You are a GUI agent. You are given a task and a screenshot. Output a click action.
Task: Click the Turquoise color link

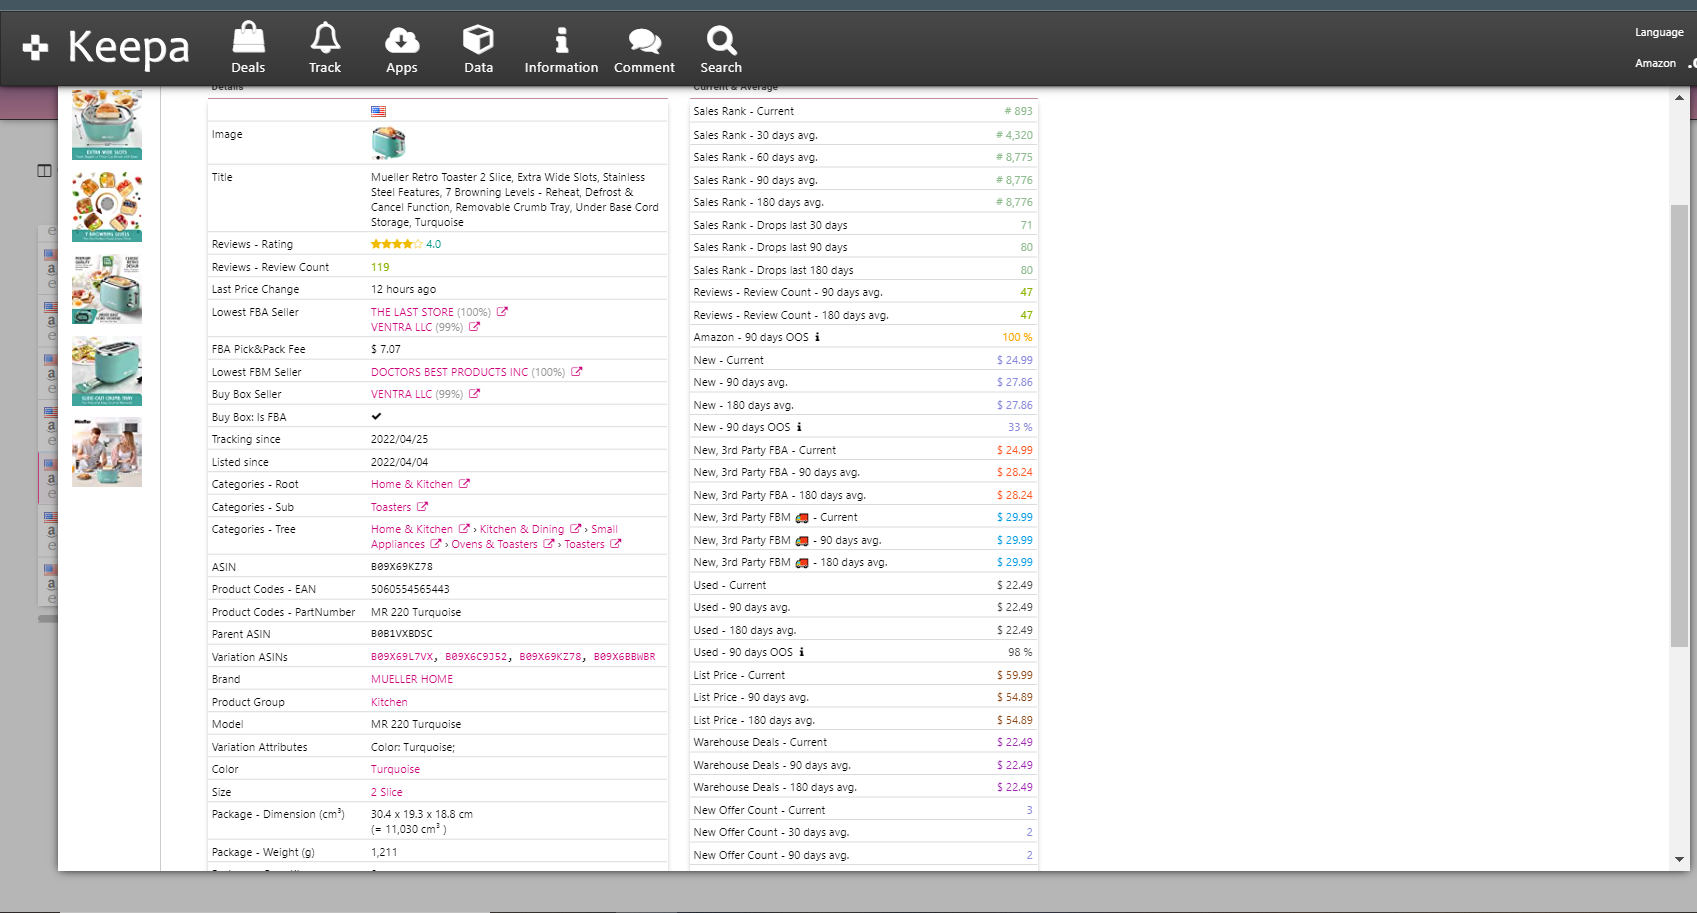coord(395,769)
